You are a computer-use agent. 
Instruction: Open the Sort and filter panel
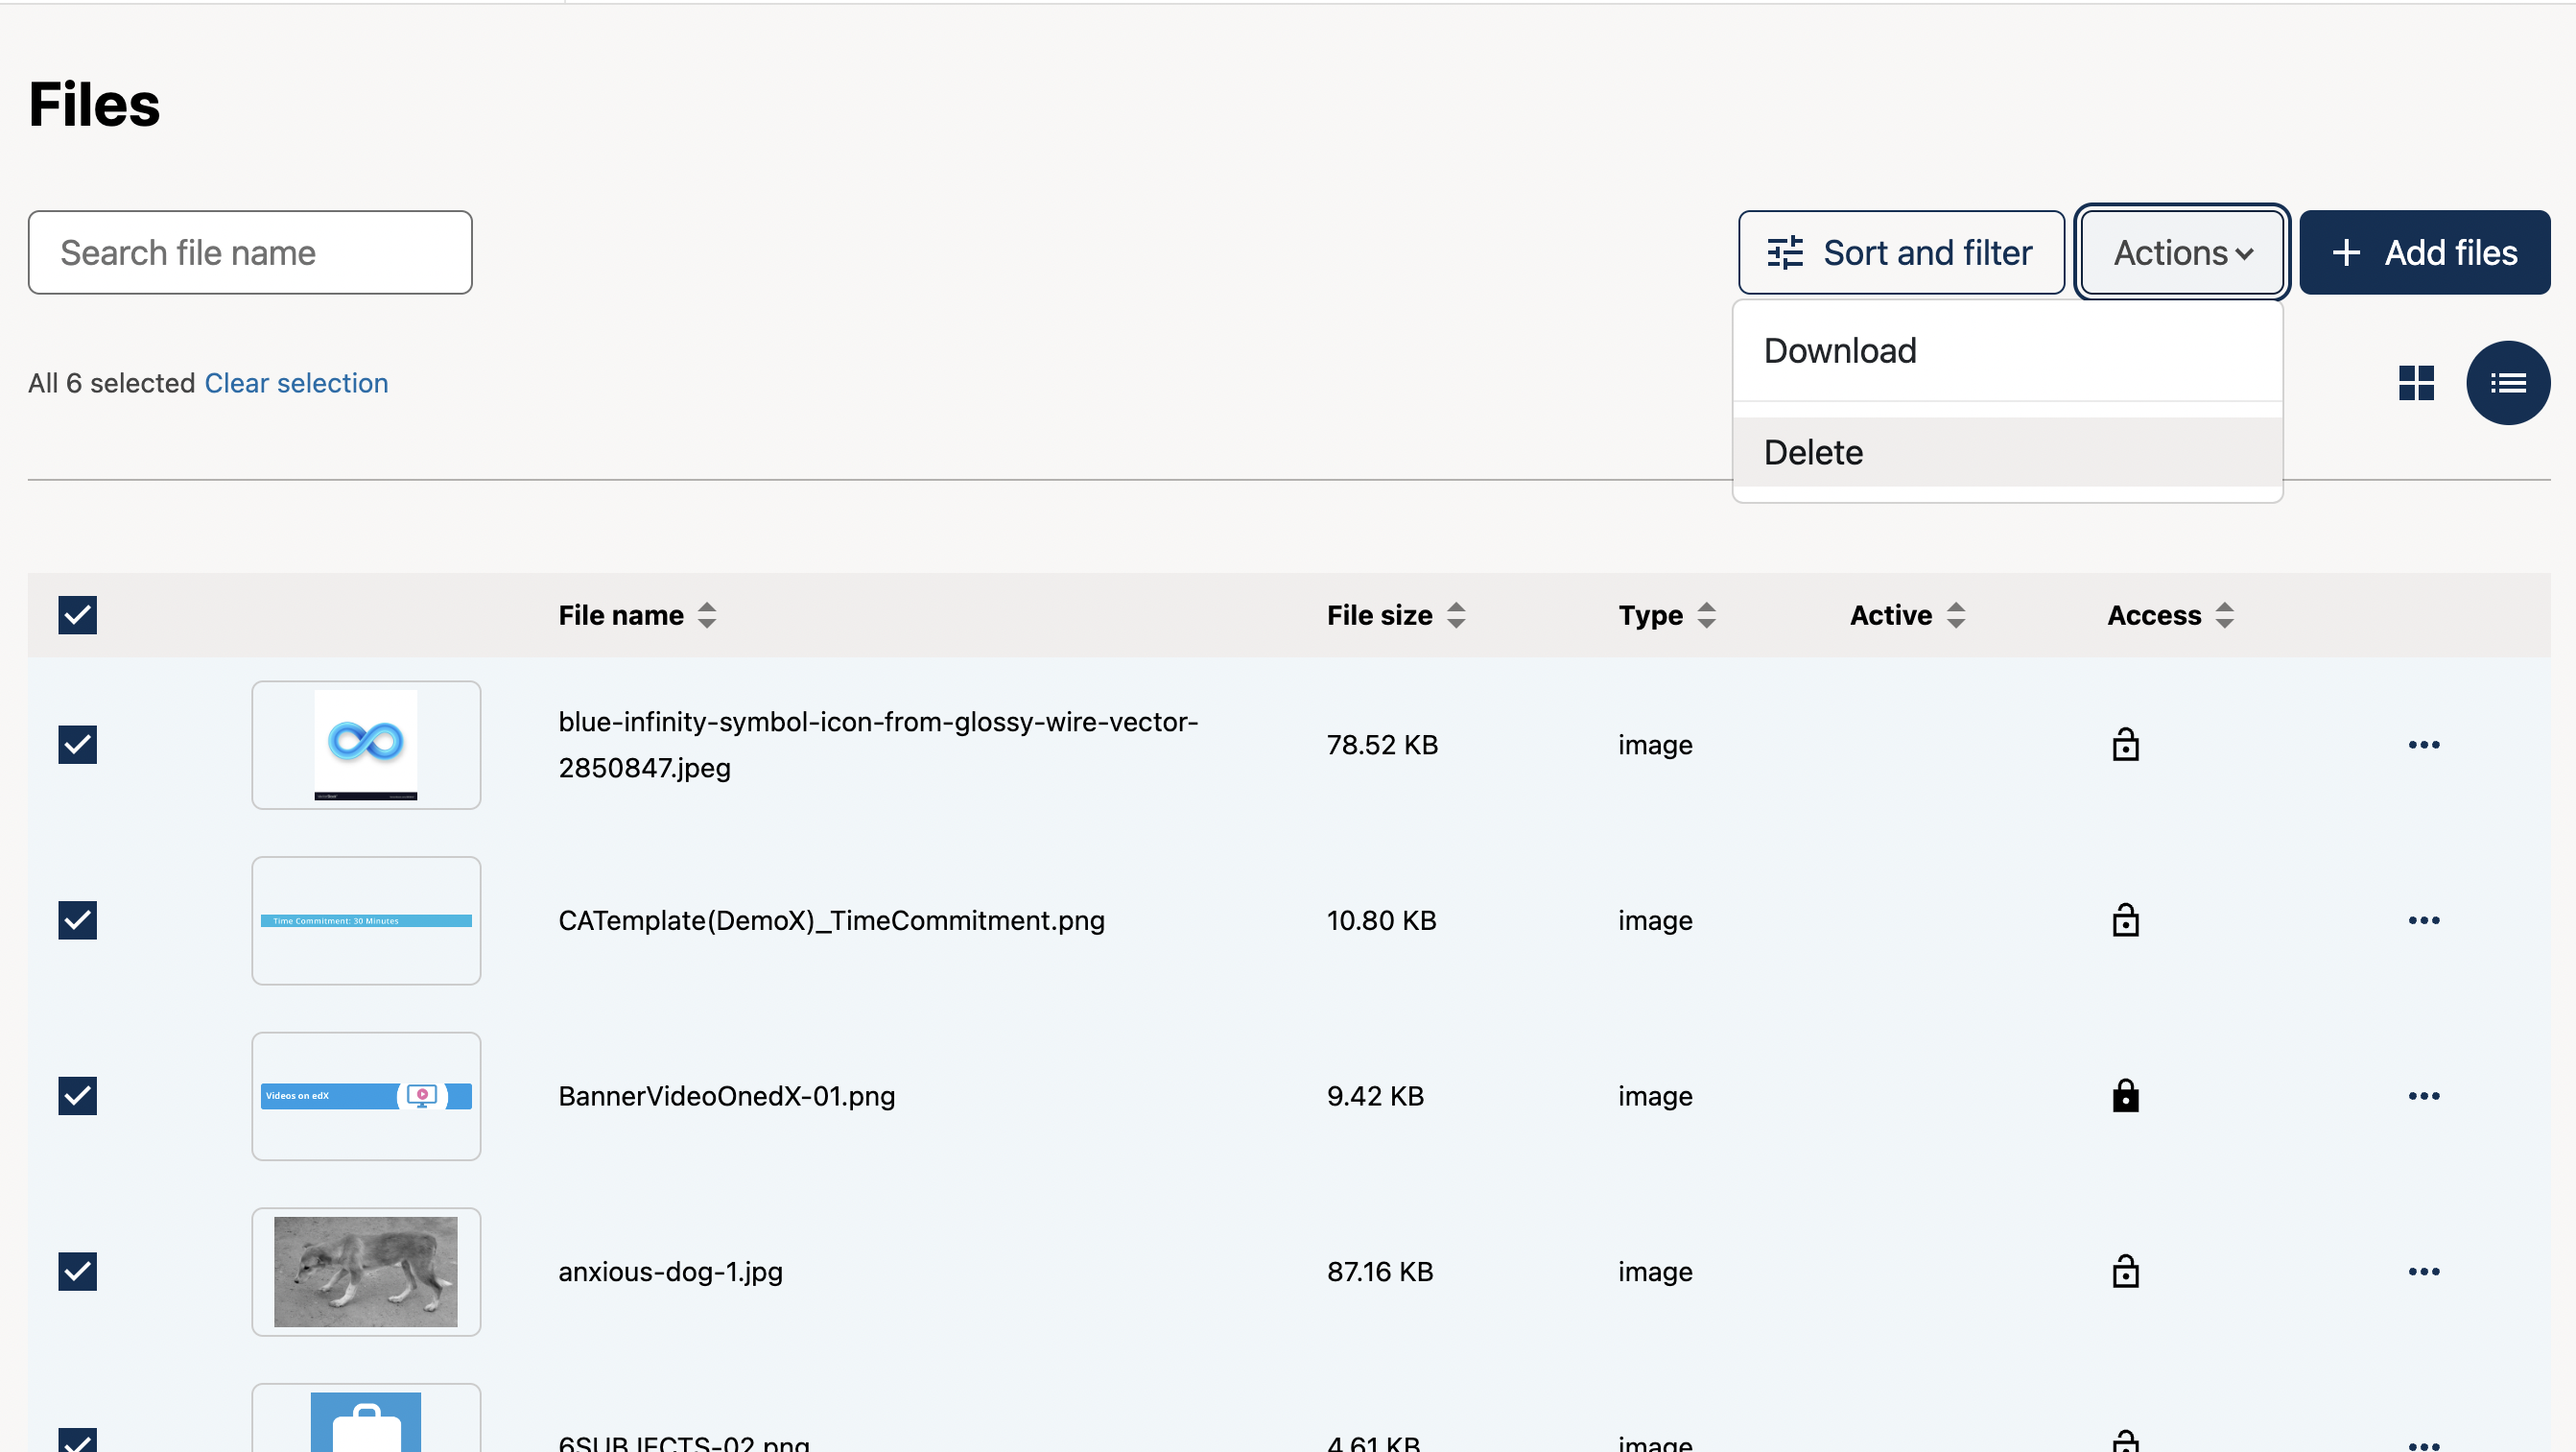pyautogui.click(x=1900, y=253)
